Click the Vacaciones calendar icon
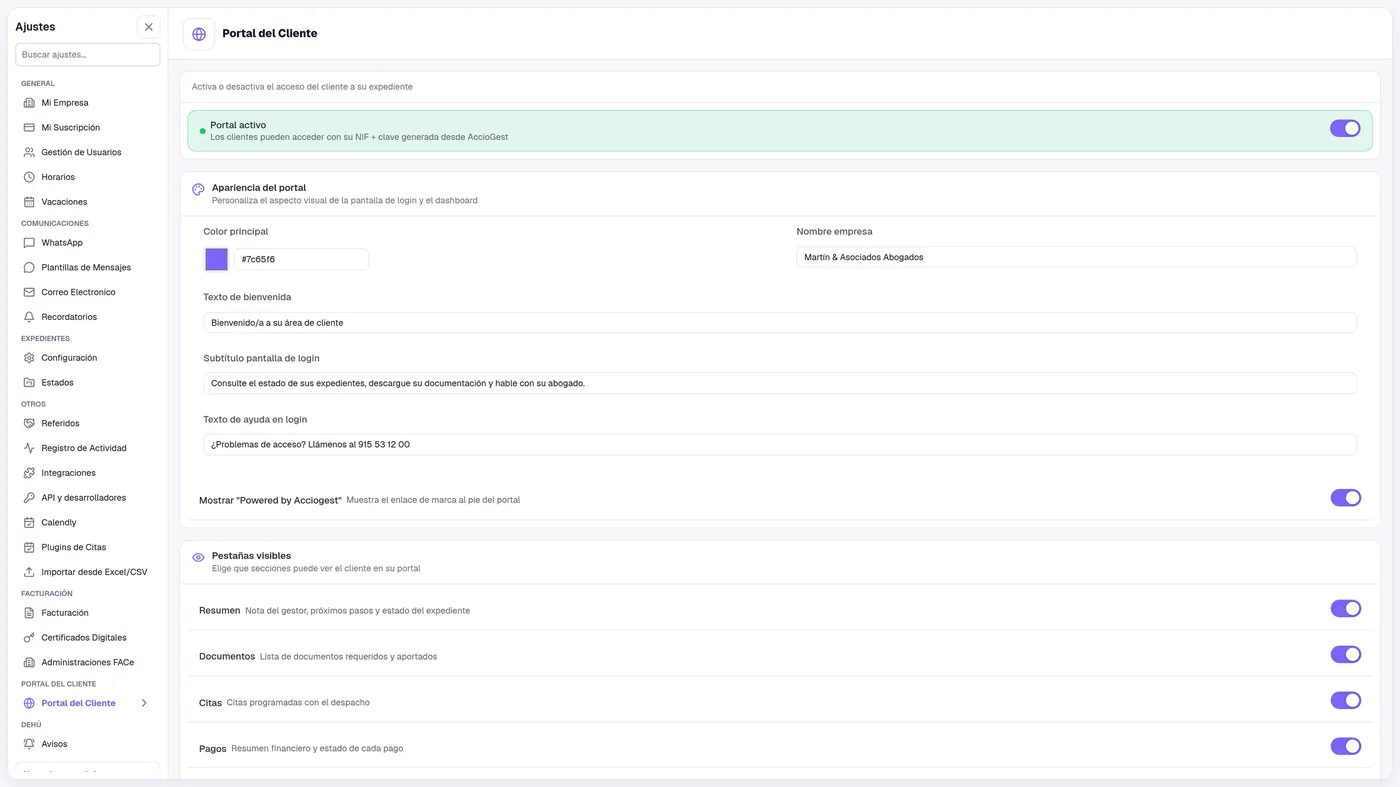1400x787 pixels. click(x=29, y=202)
